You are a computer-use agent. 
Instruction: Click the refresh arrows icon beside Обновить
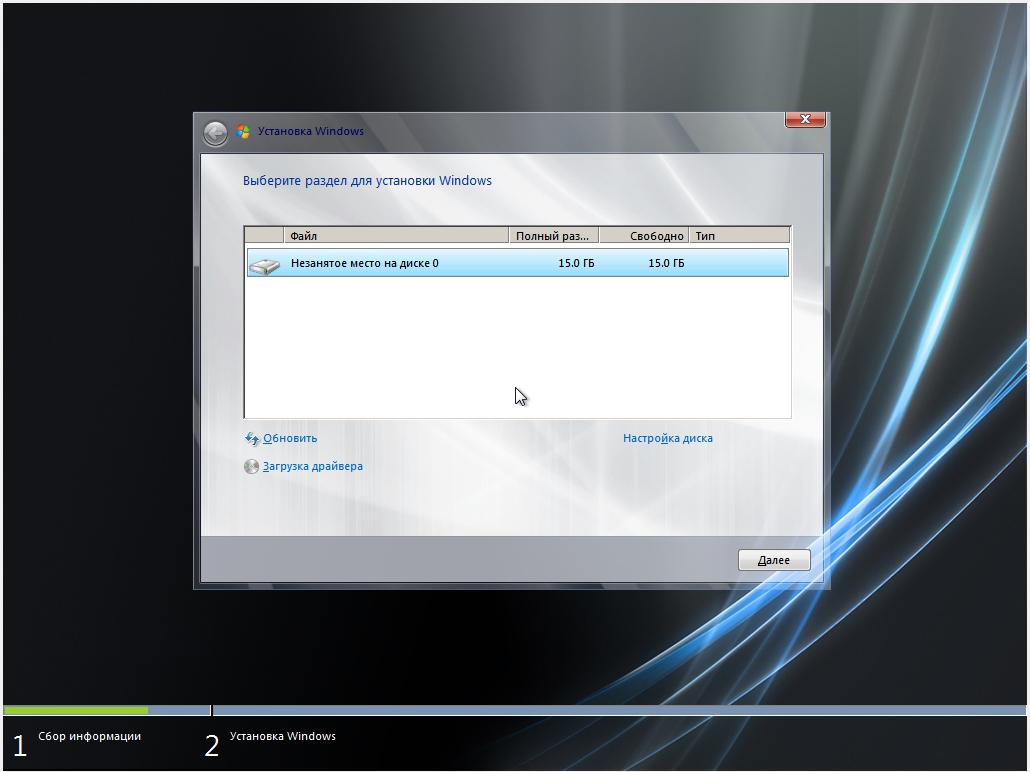pos(252,438)
